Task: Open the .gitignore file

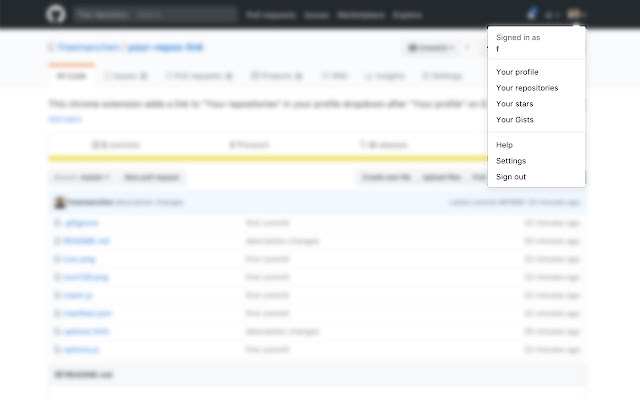Action: [x=81, y=223]
